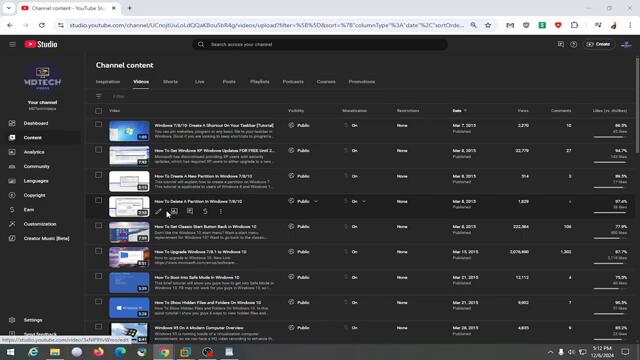Click Internet Explorer taskbar icon
Viewport: 640px width, 360px height.
pos(33,352)
